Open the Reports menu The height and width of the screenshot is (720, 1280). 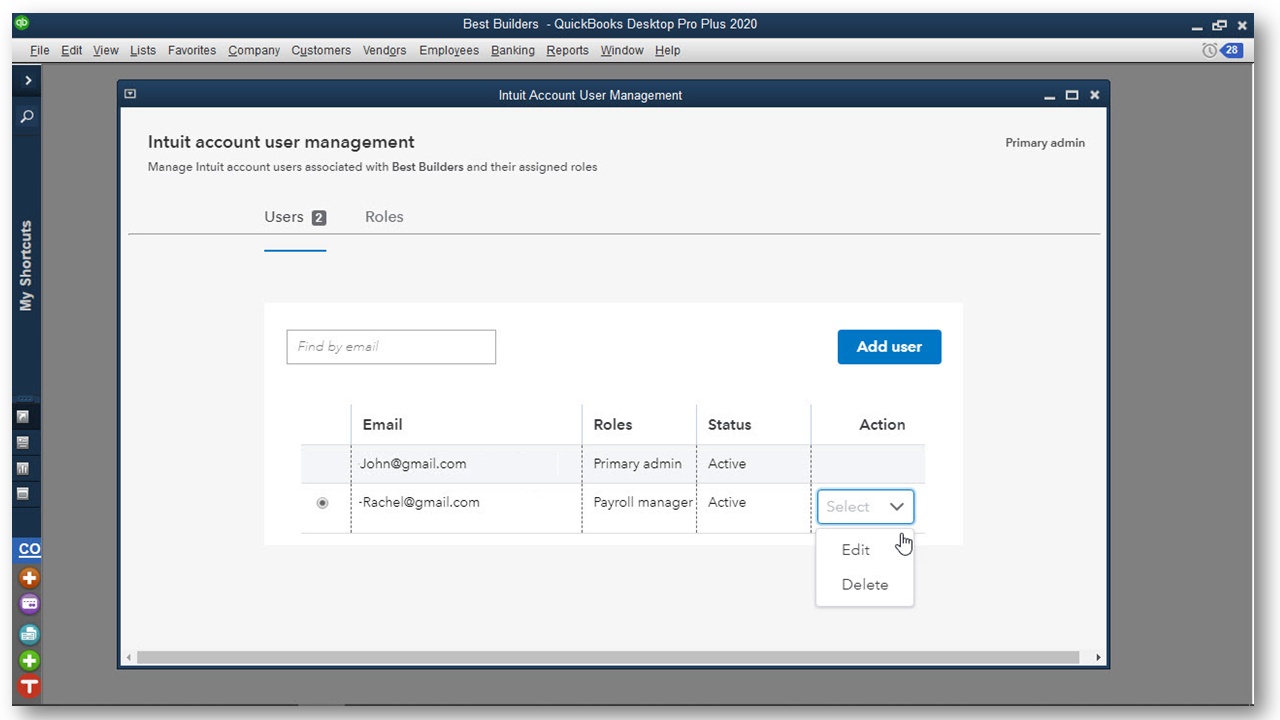568,50
